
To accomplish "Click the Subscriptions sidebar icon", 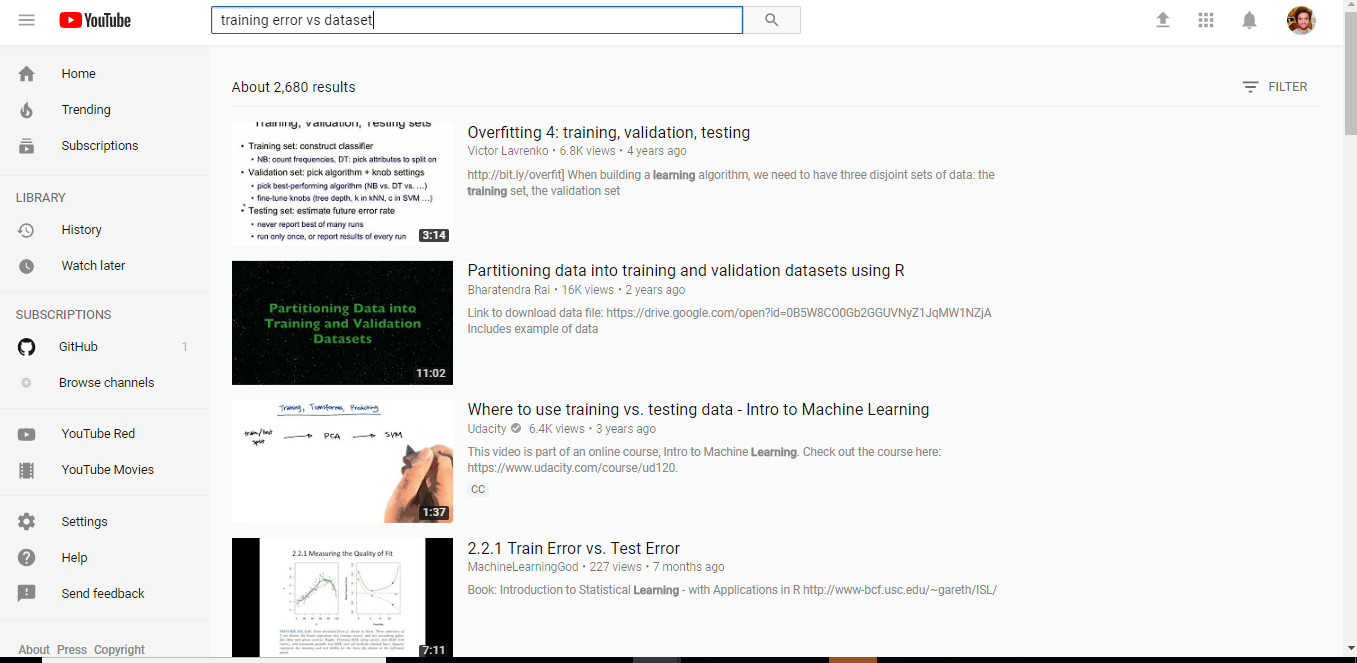I will coord(27,146).
